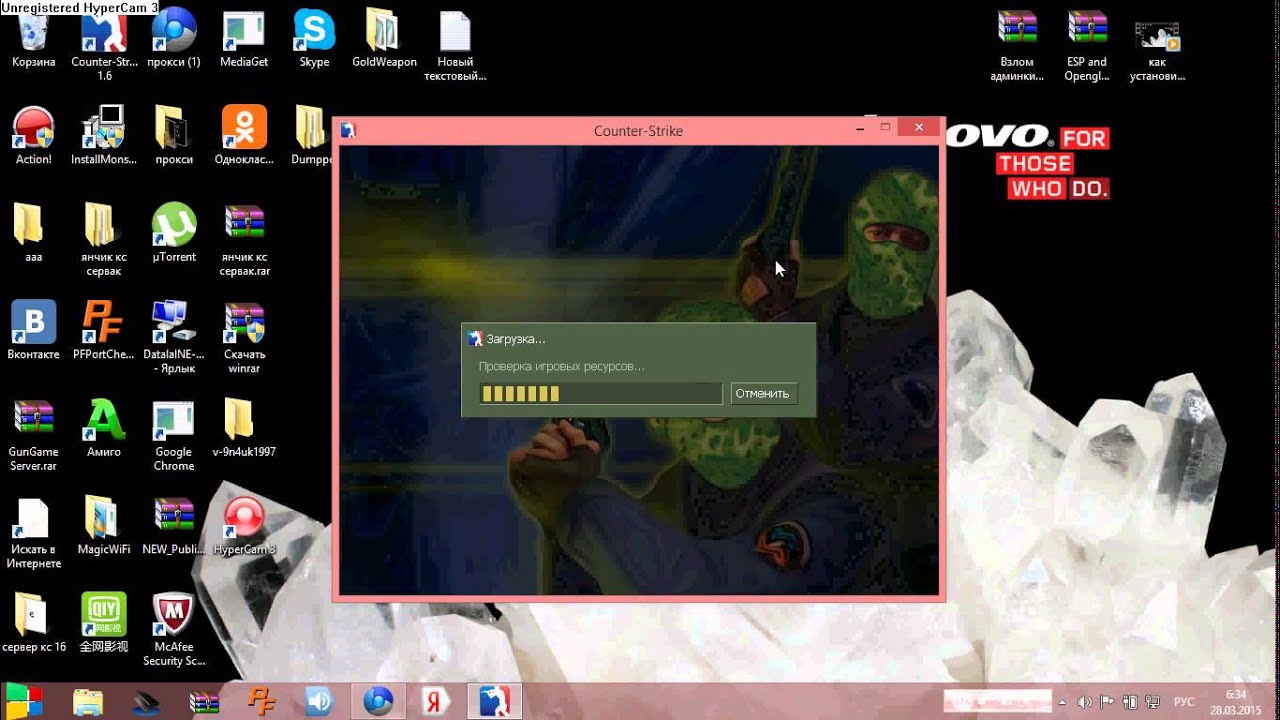Image resolution: width=1280 pixels, height=720 pixels.
Task: Launch the Амиго browser shortcut
Action: point(104,428)
